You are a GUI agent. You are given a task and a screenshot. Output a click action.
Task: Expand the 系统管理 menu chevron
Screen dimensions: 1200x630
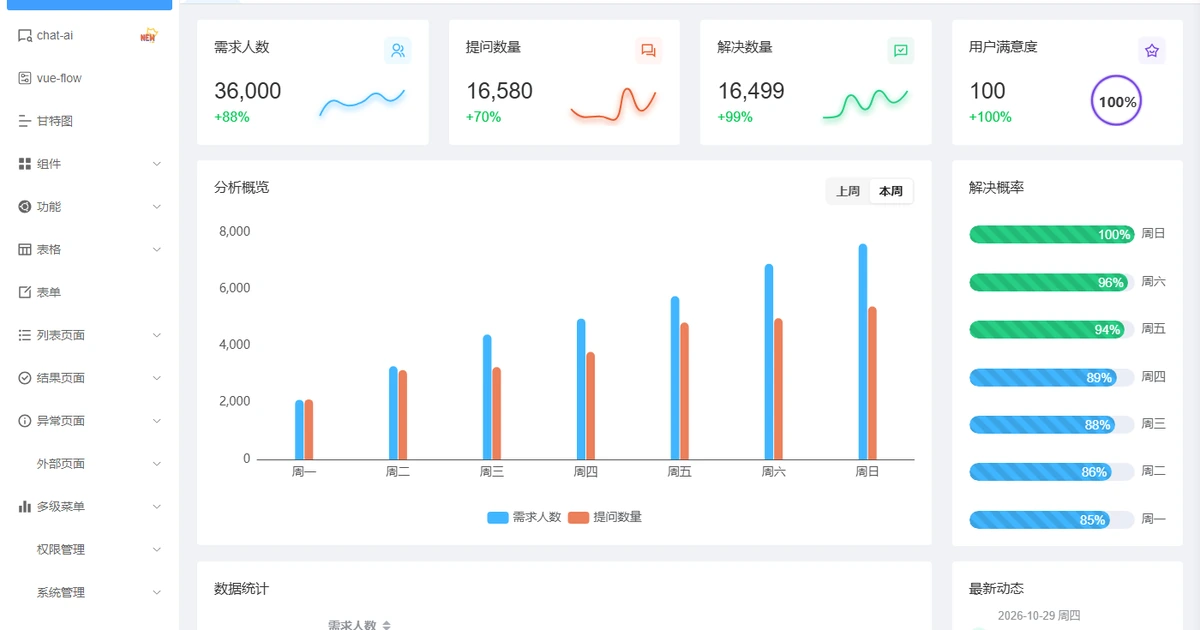157,592
